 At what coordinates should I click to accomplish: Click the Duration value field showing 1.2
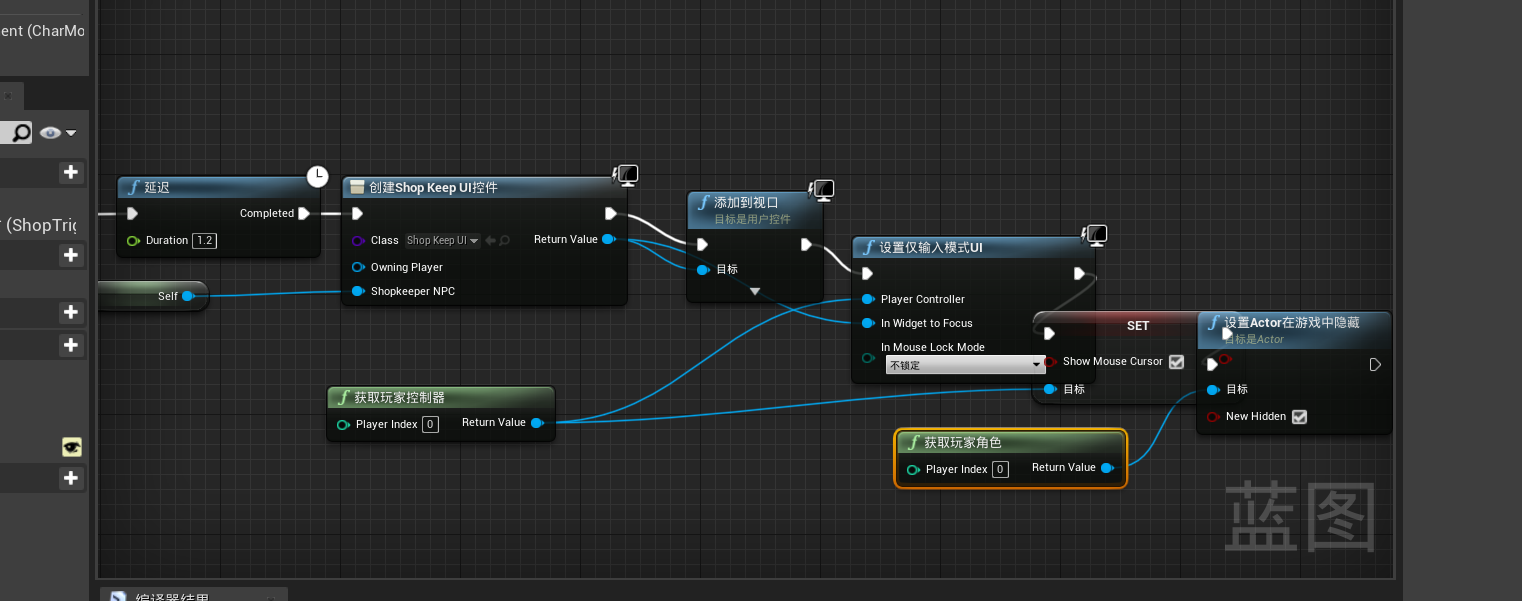tap(204, 240)
